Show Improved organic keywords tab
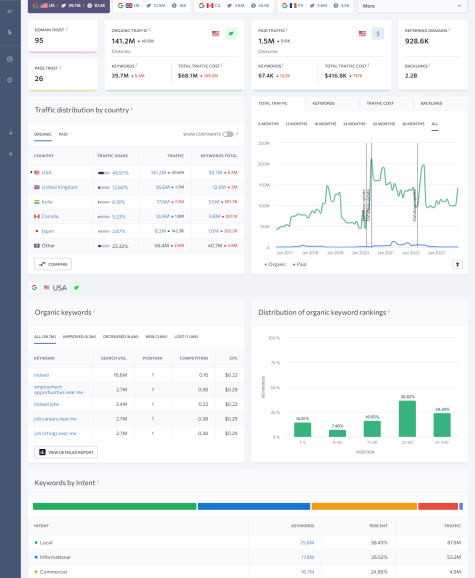 click(79, 337)
